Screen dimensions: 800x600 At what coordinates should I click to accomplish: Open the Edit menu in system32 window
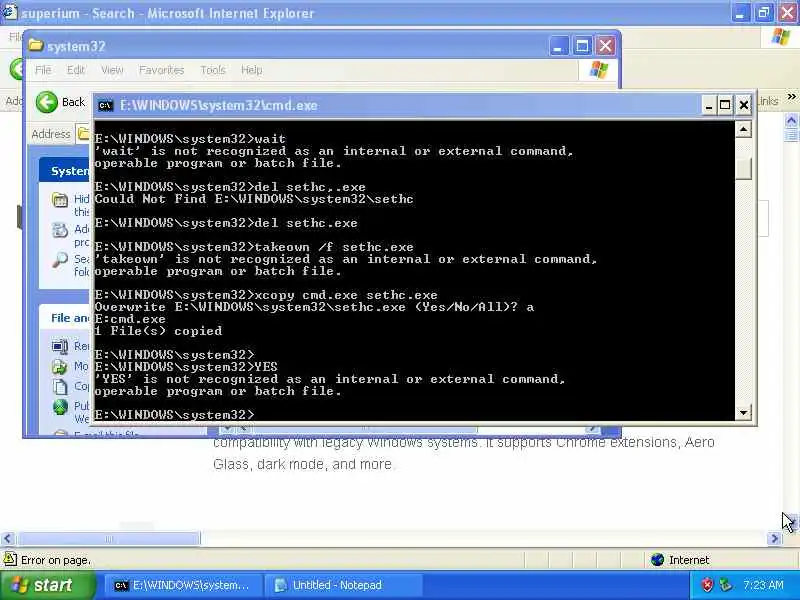(76, 70)
